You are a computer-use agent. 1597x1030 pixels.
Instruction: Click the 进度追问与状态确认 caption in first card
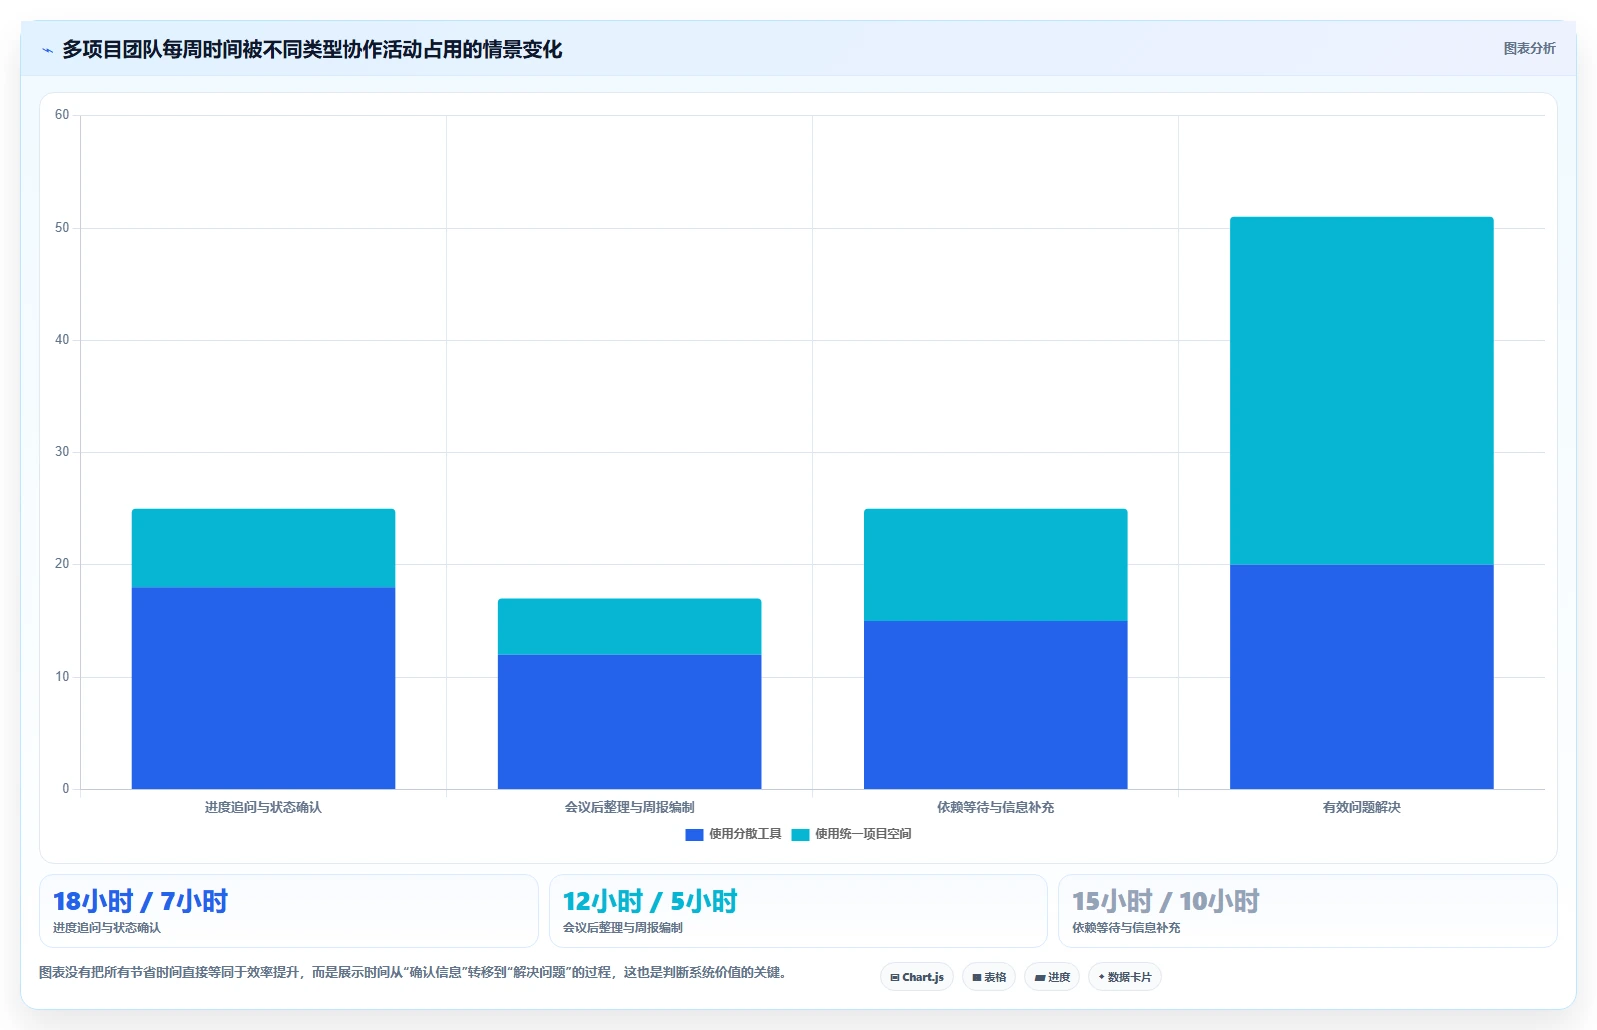coord(107,928)
